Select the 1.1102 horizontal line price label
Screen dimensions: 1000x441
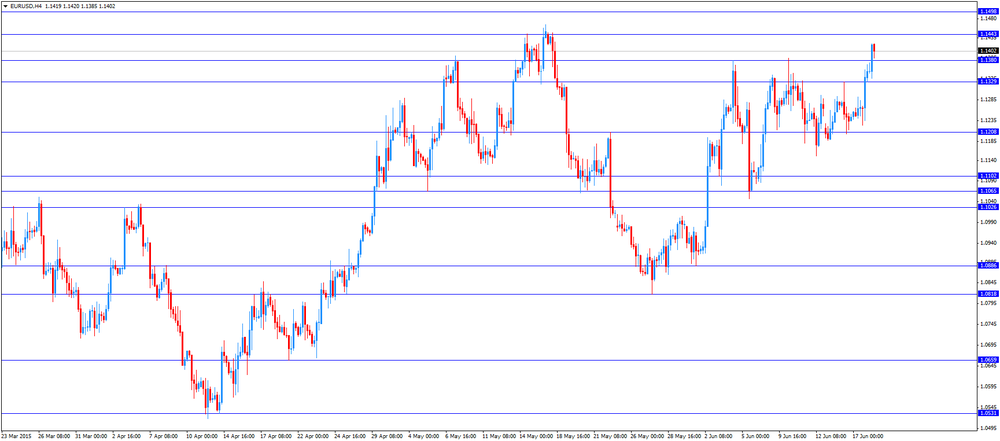pos(987,176)
